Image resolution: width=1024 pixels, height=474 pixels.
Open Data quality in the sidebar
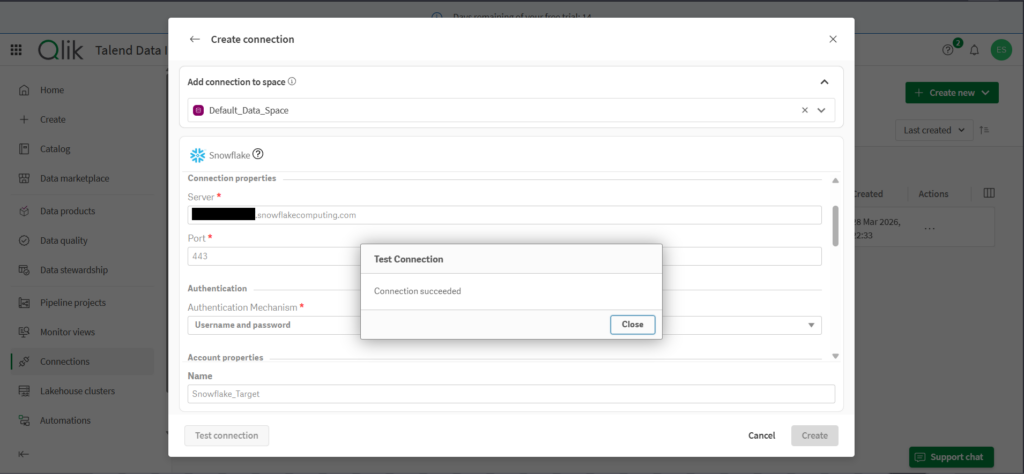pyautogui.click(x=64, y=240)
